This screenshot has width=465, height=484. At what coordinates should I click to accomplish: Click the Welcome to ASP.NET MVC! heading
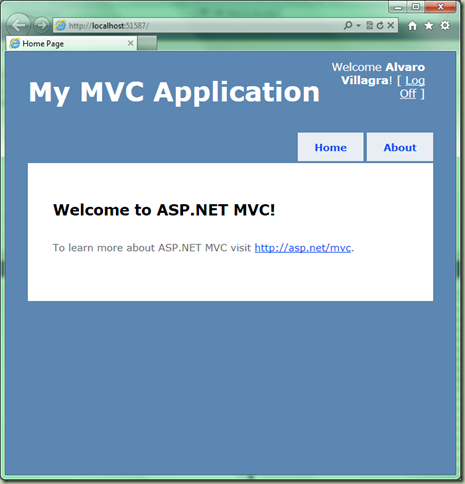tap(164, 210)
